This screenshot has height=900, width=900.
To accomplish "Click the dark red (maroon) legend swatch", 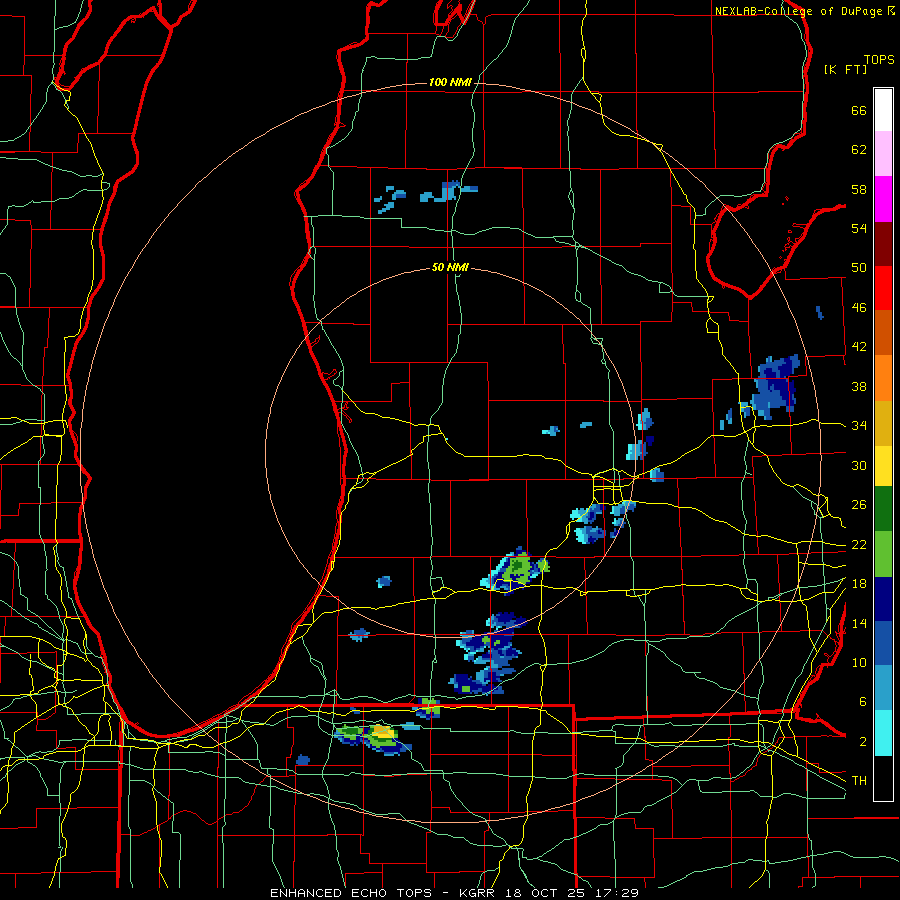I will (883, 243).
